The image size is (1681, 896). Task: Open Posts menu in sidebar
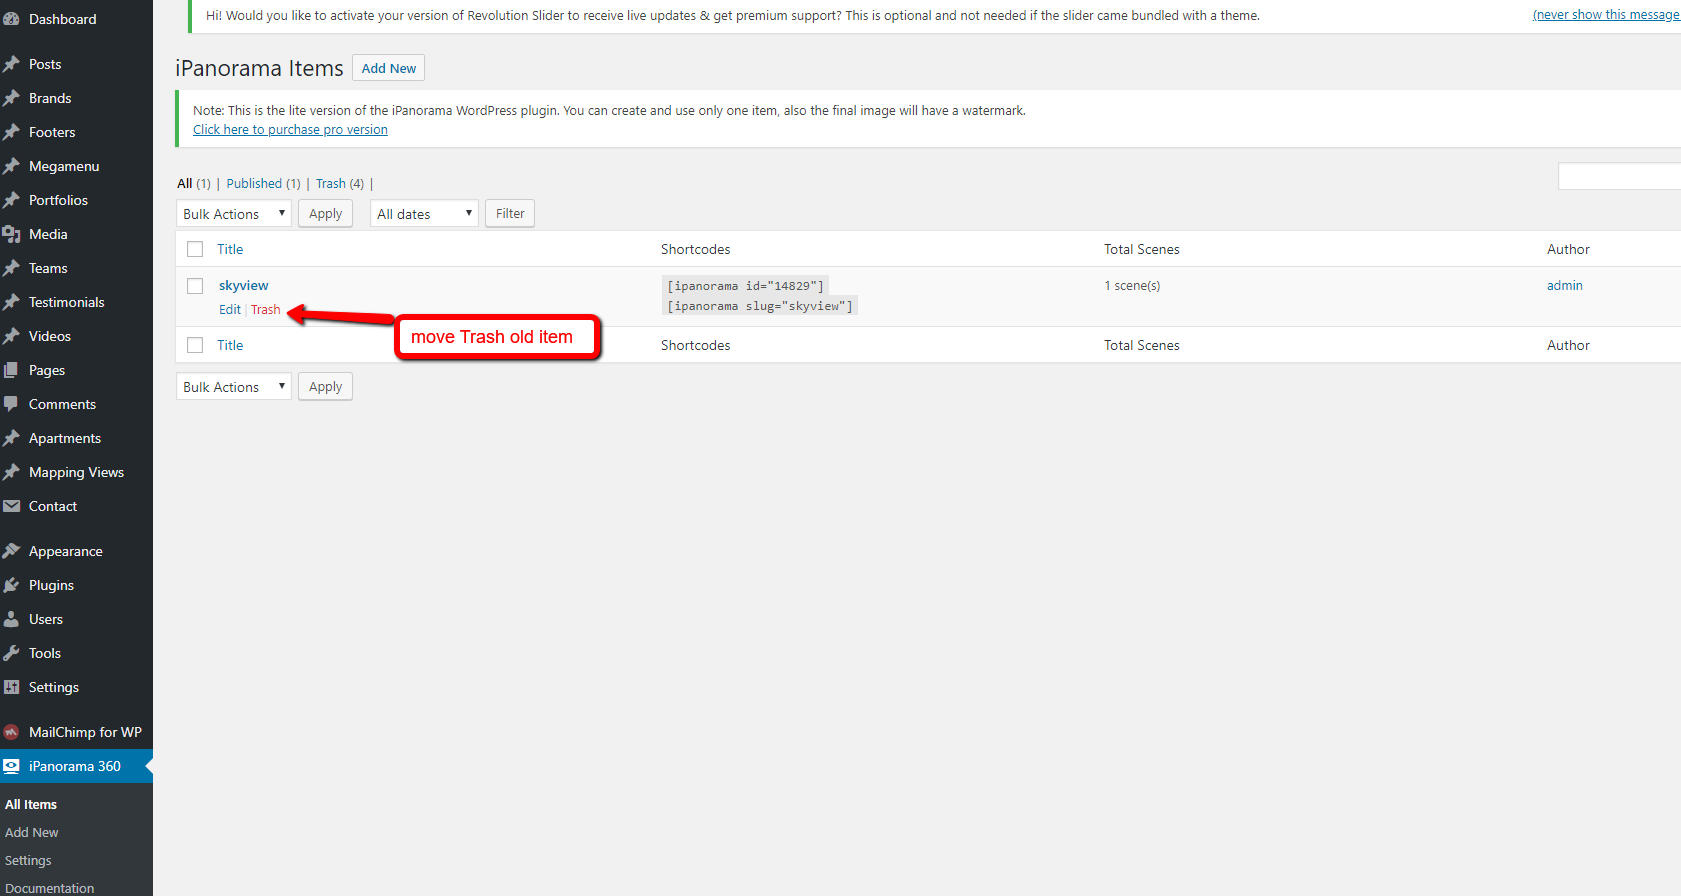tap(45, 64)
